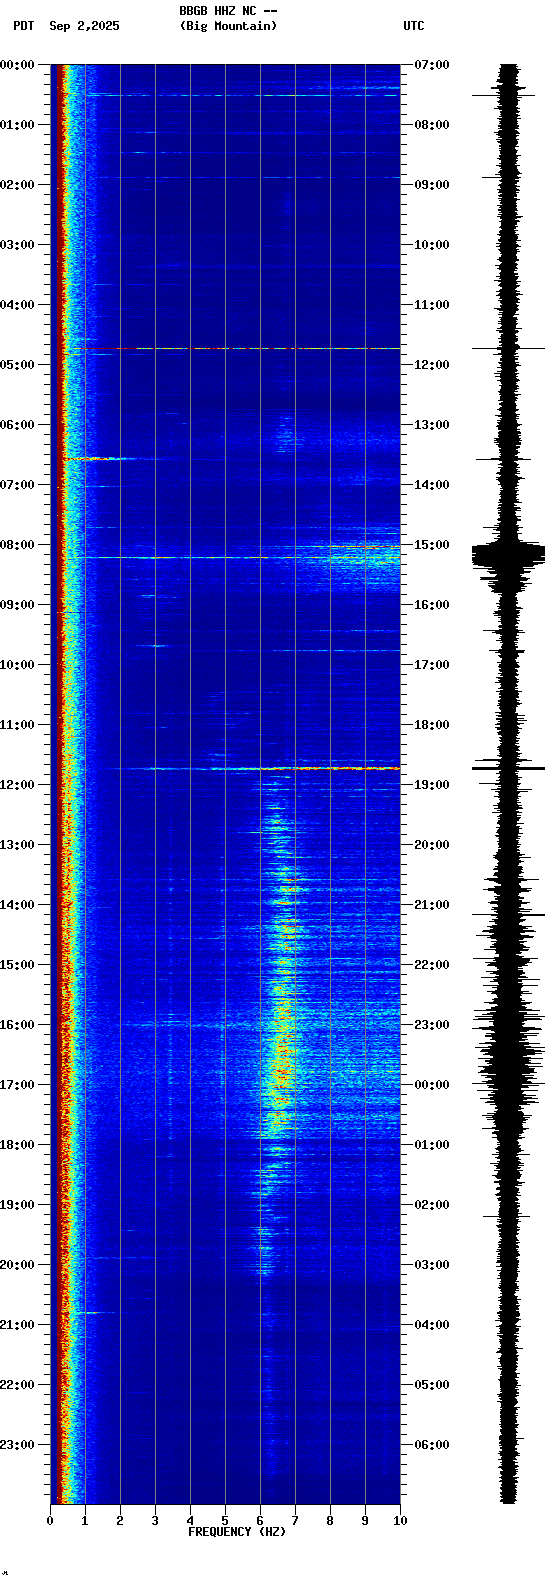Click the frequency axis label '10'
The height and width of the screenshot is (1584, 552).
[x=400, y=1521]
